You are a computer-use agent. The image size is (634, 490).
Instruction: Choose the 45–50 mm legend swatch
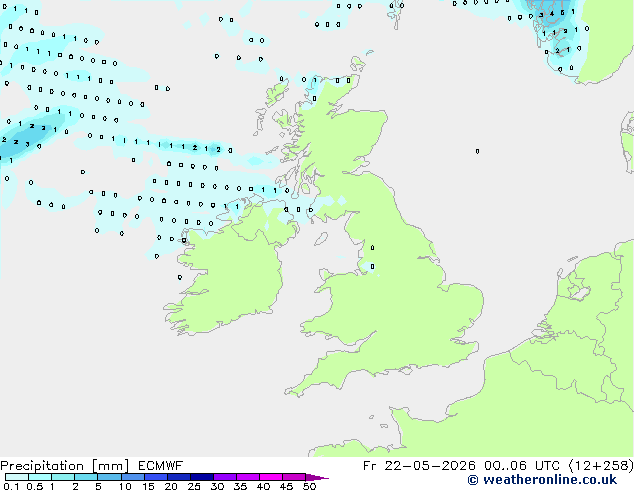(x=294, y=477)
